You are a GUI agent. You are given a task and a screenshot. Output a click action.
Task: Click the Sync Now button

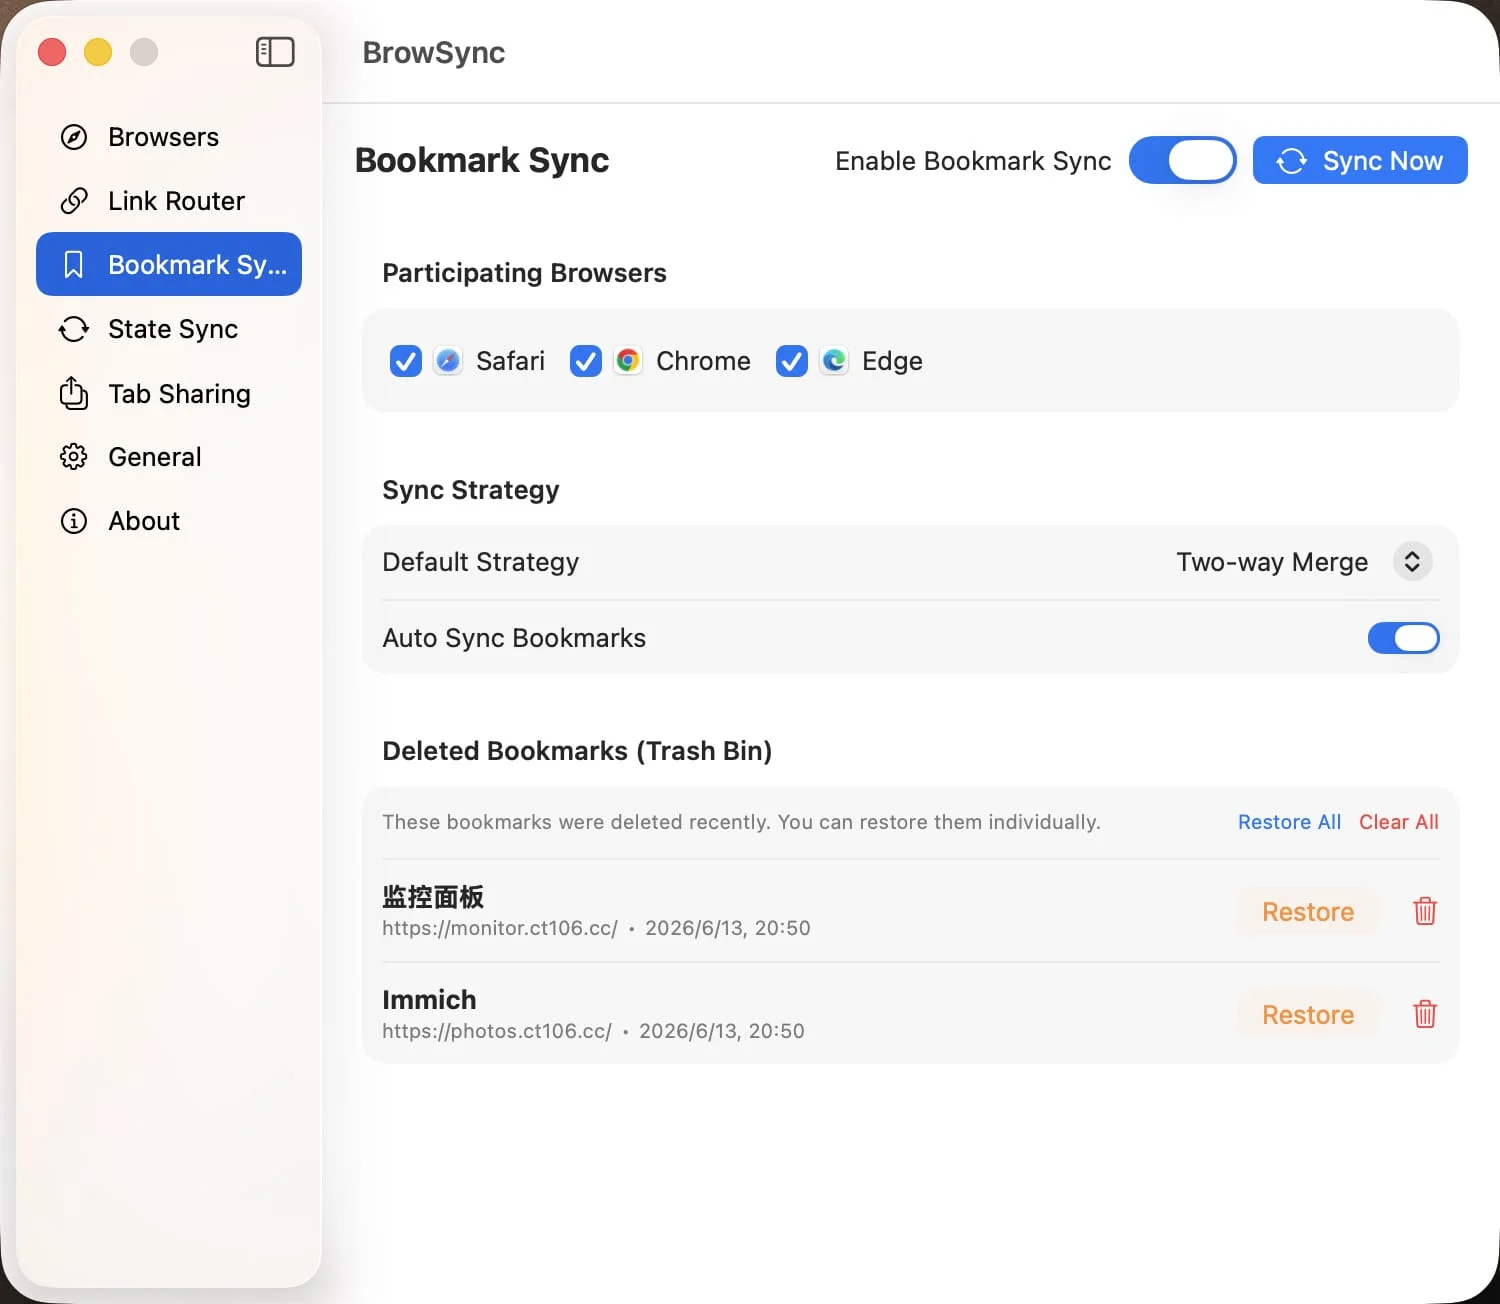(x=1360, y=160)
